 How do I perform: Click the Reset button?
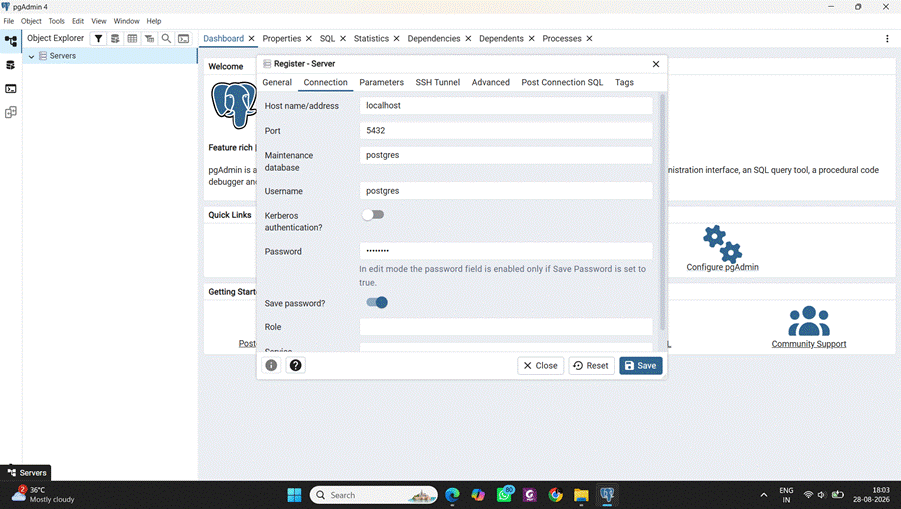point(591,365)
